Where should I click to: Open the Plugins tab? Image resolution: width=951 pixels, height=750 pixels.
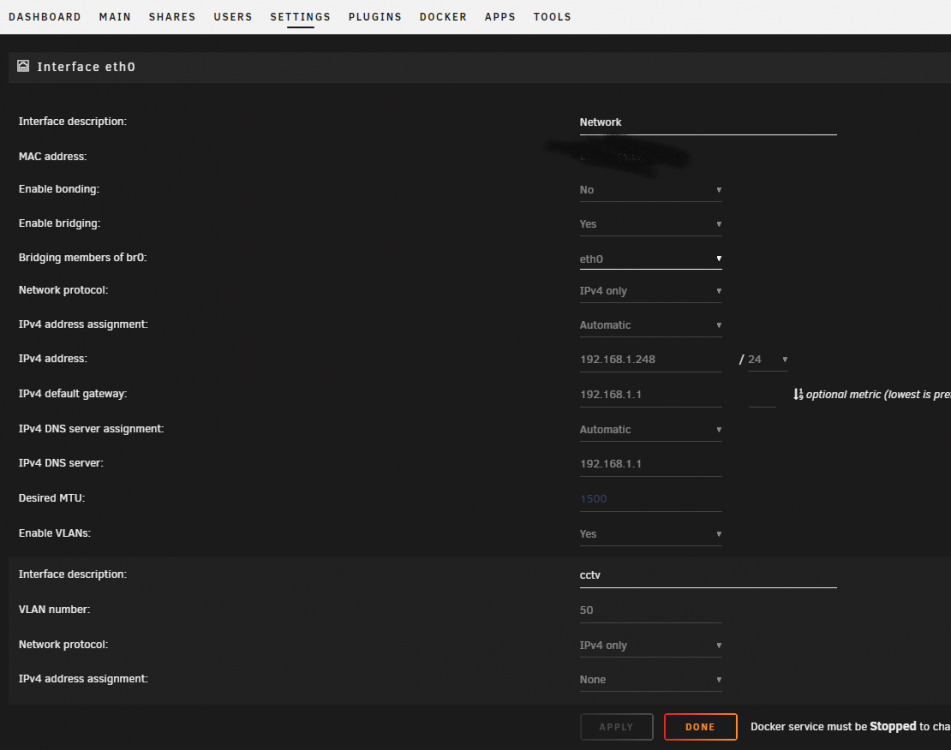click(375, 17)
